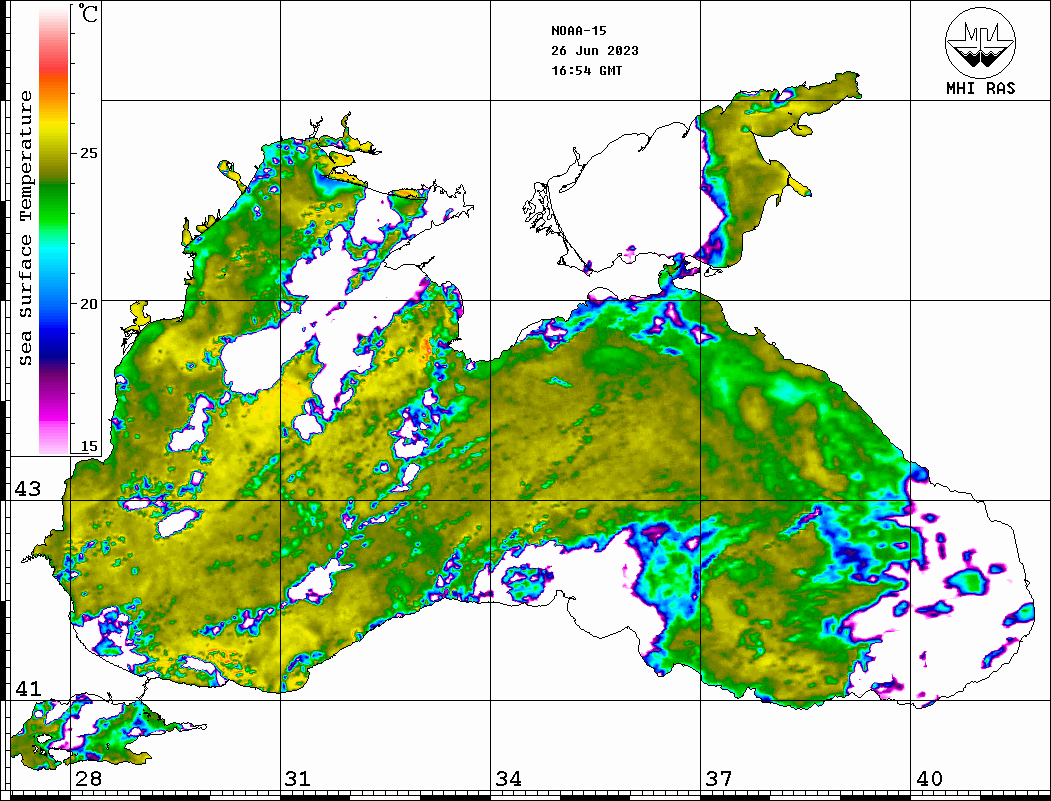Click the latitude label '41'
Screen dimensions: 1051x801
(x=27, y=688)
